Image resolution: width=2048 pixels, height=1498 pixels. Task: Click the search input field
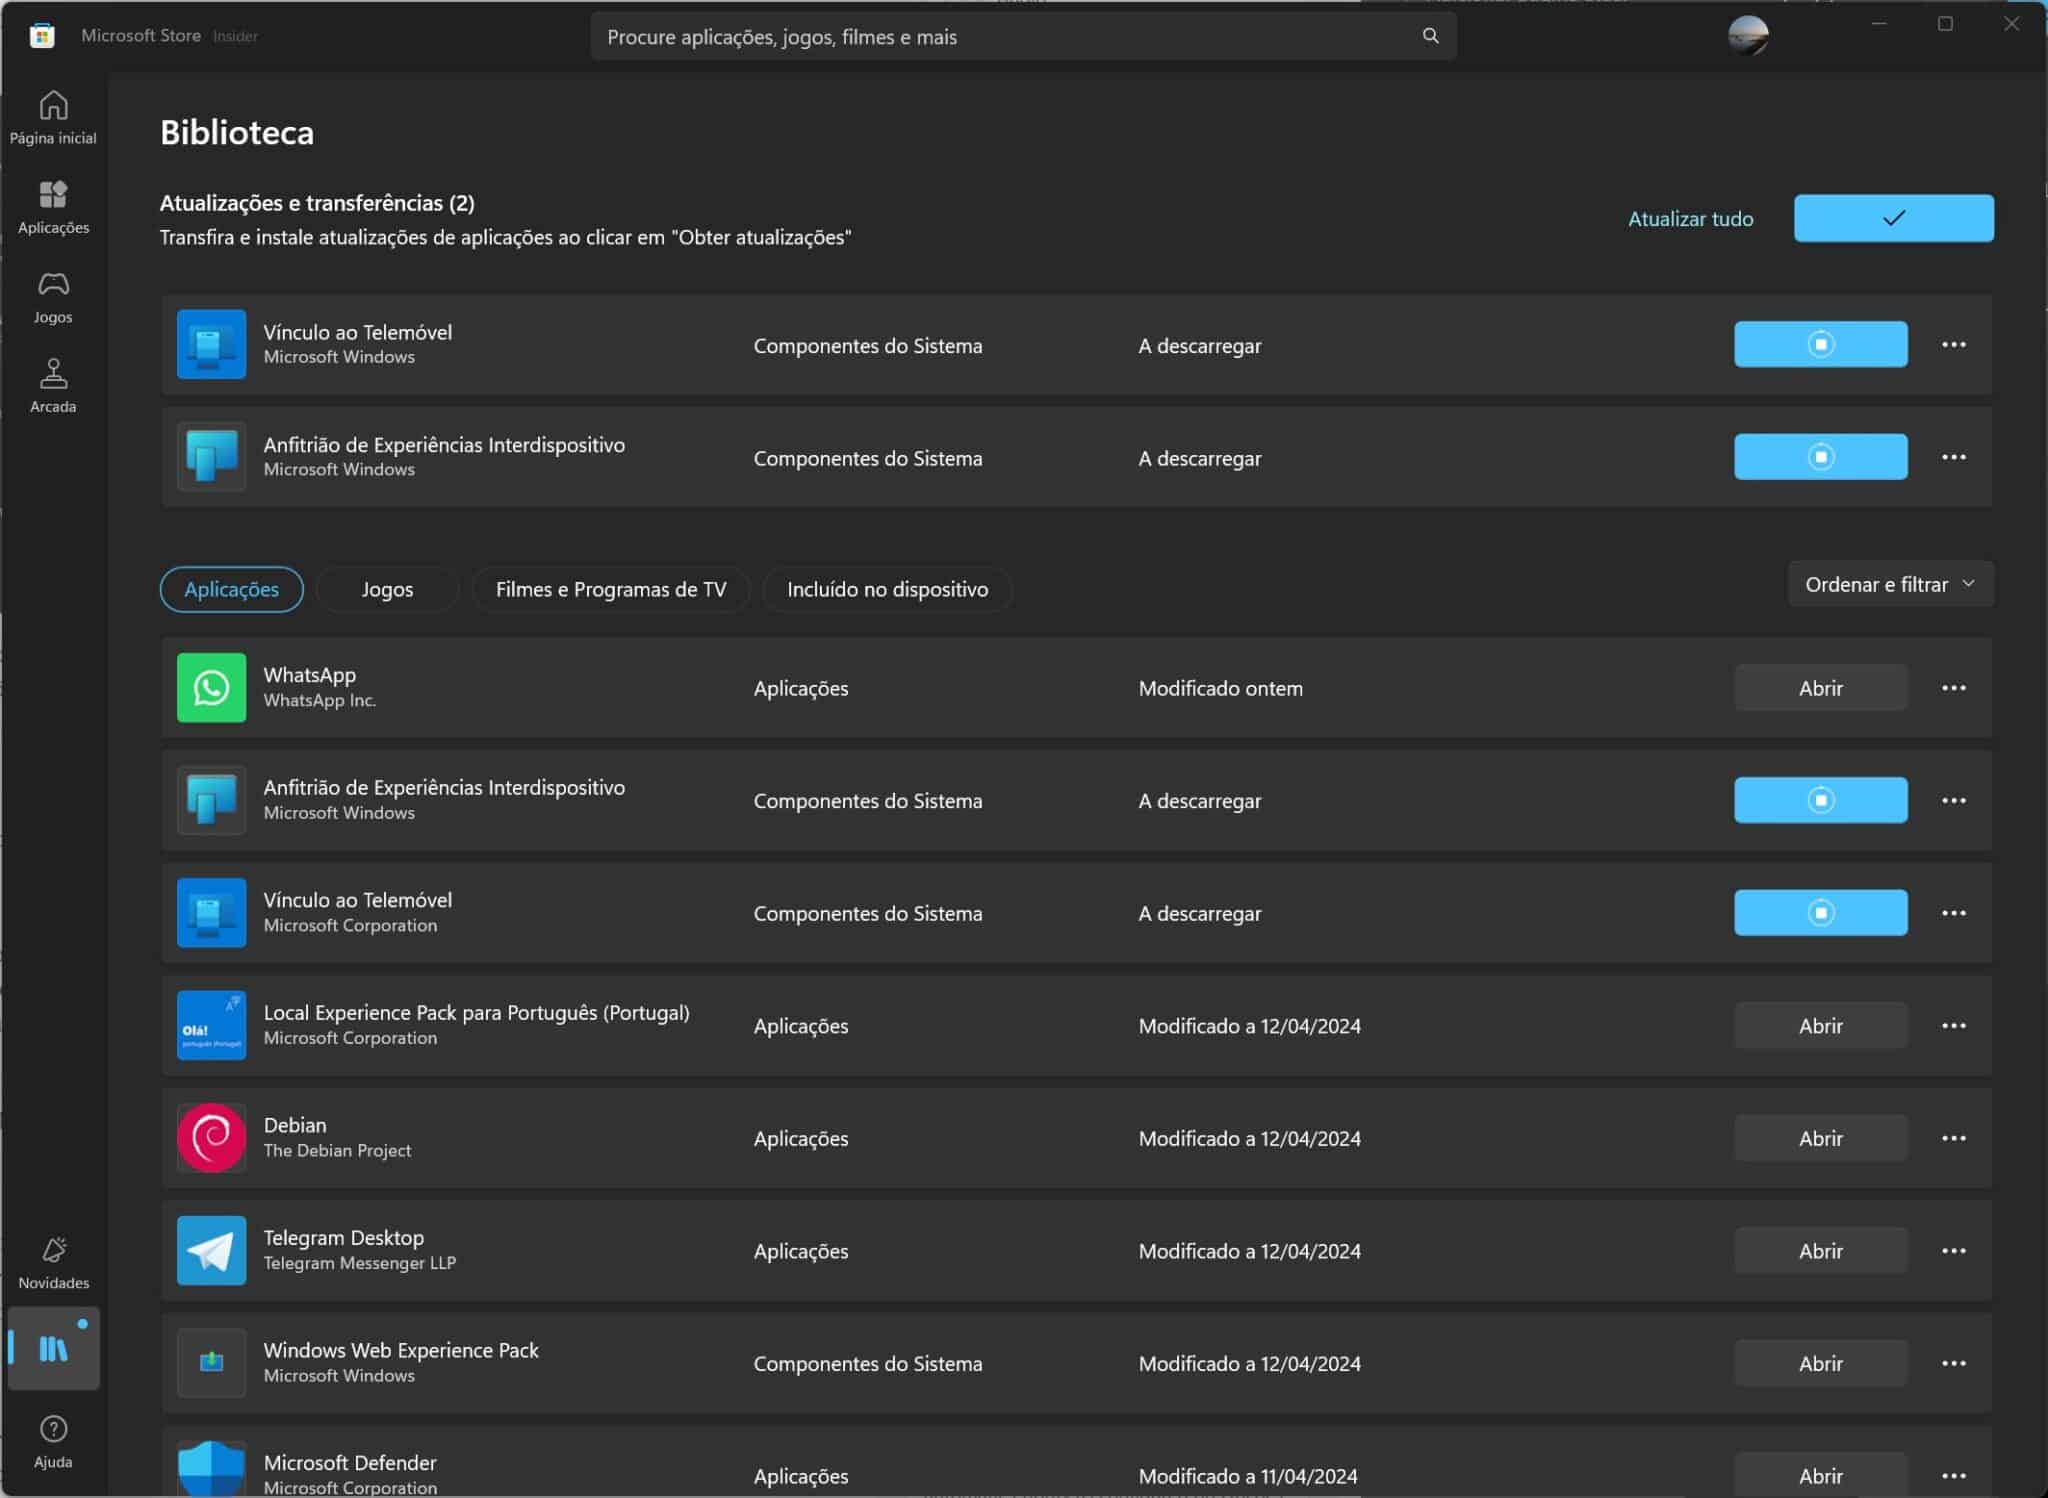[1000, 37]
